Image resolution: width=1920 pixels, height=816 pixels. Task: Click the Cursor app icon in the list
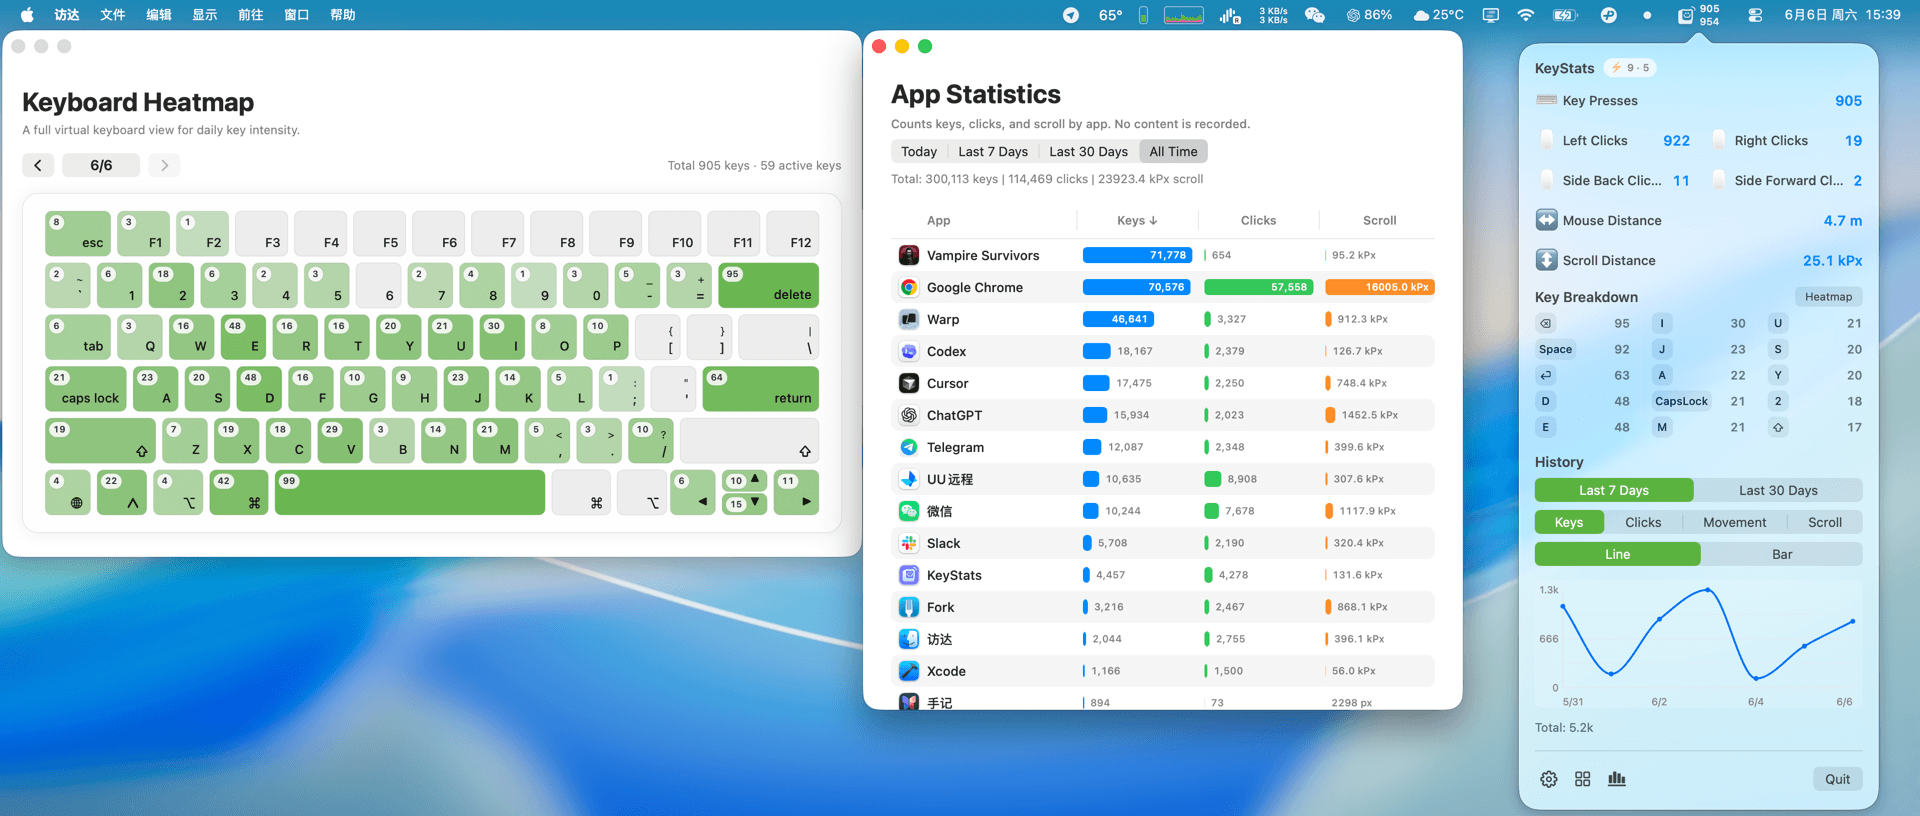(x=909, y=383)
